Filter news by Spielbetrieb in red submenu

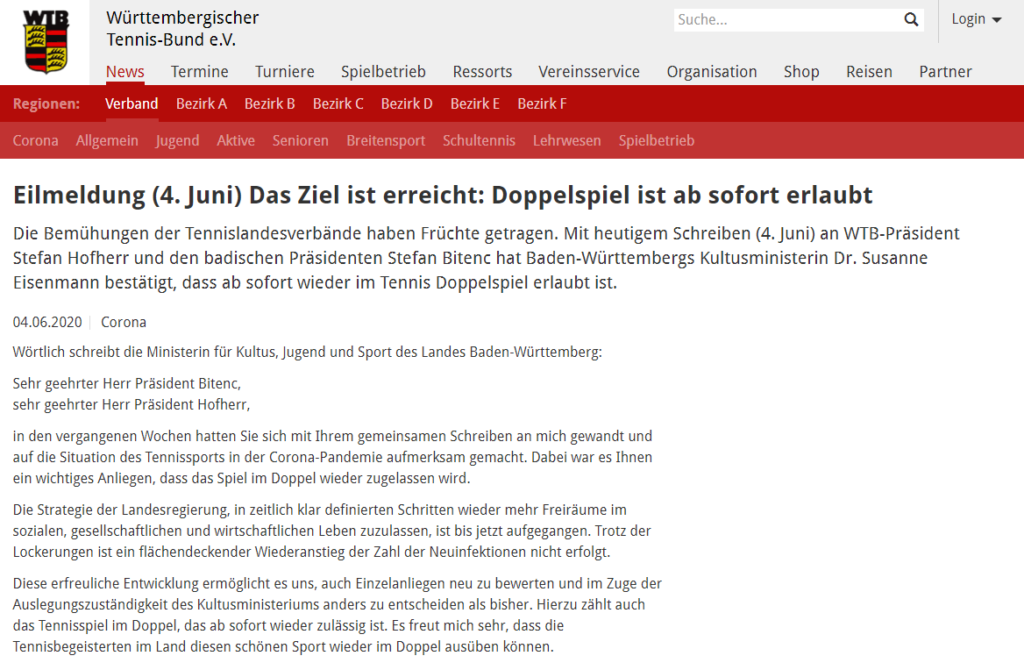656,140
